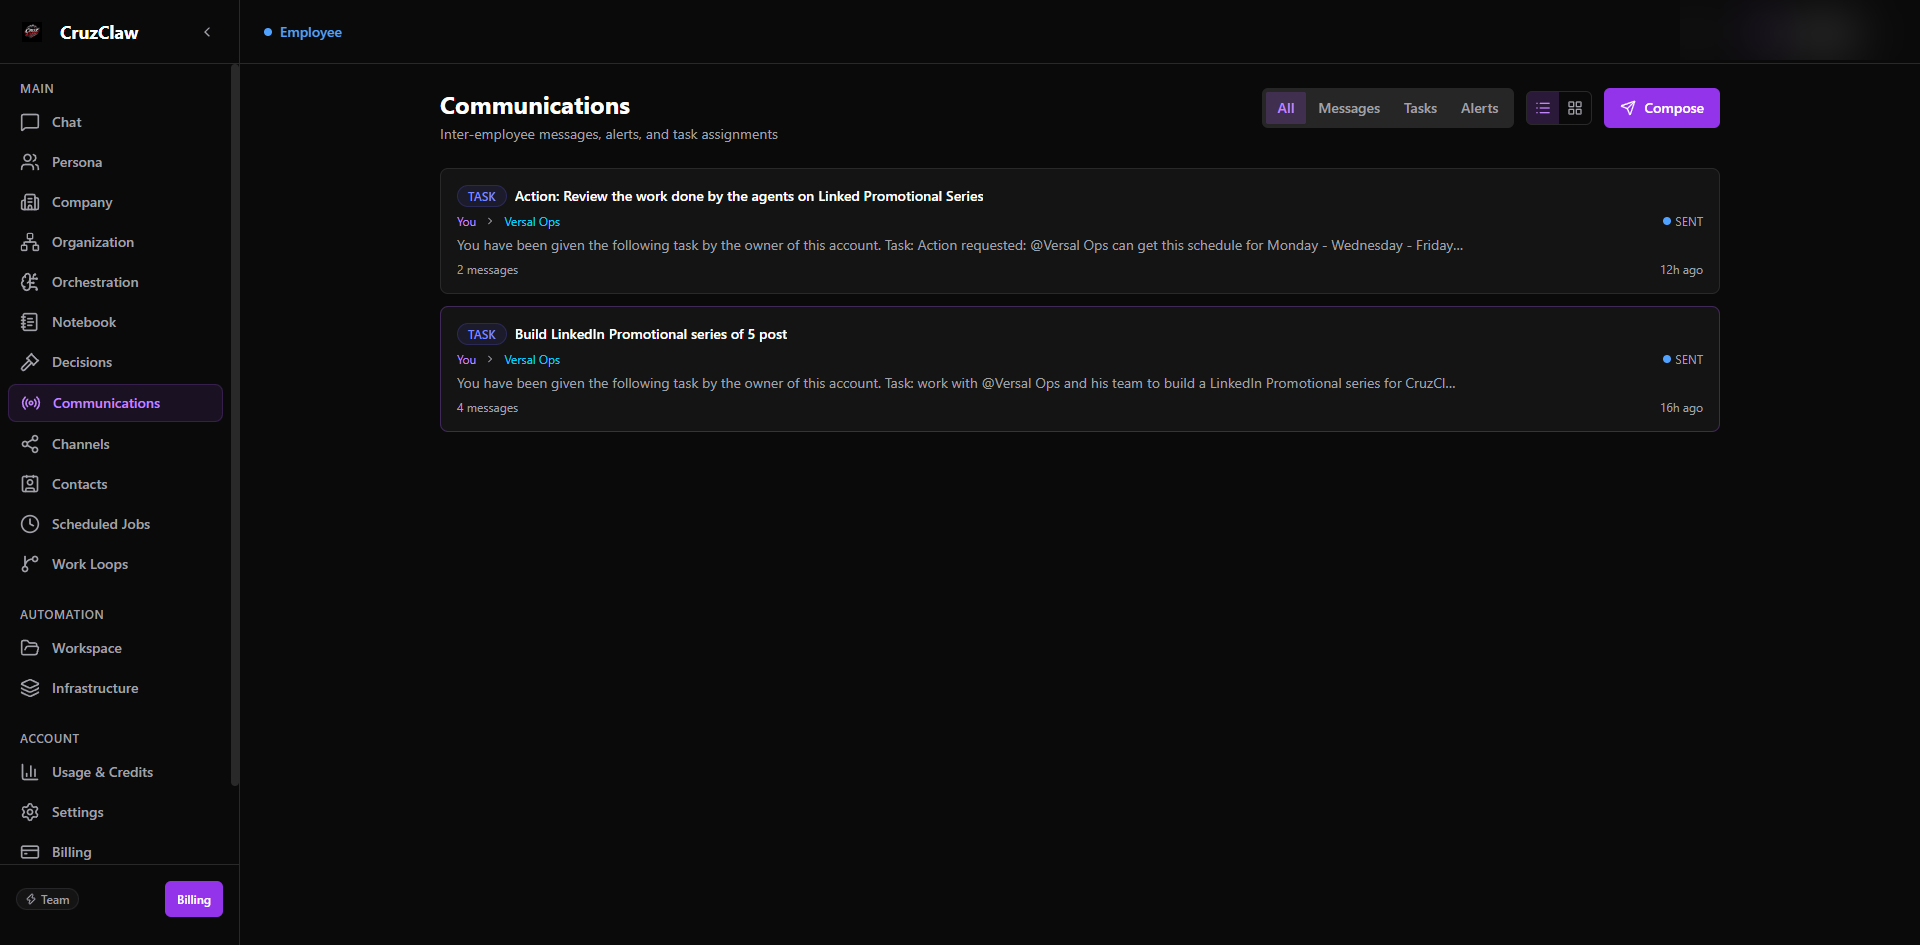Collapse the sidebar with the chevron arrow
1920x945 pixels.
(x=207, y=32)
